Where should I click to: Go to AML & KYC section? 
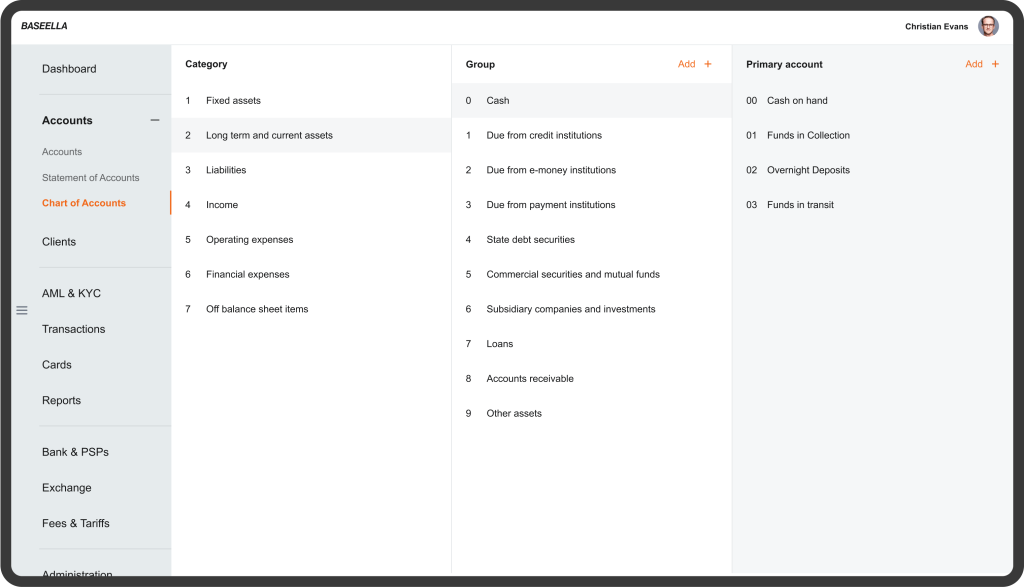pyautogui.click(x=71, y=293)
